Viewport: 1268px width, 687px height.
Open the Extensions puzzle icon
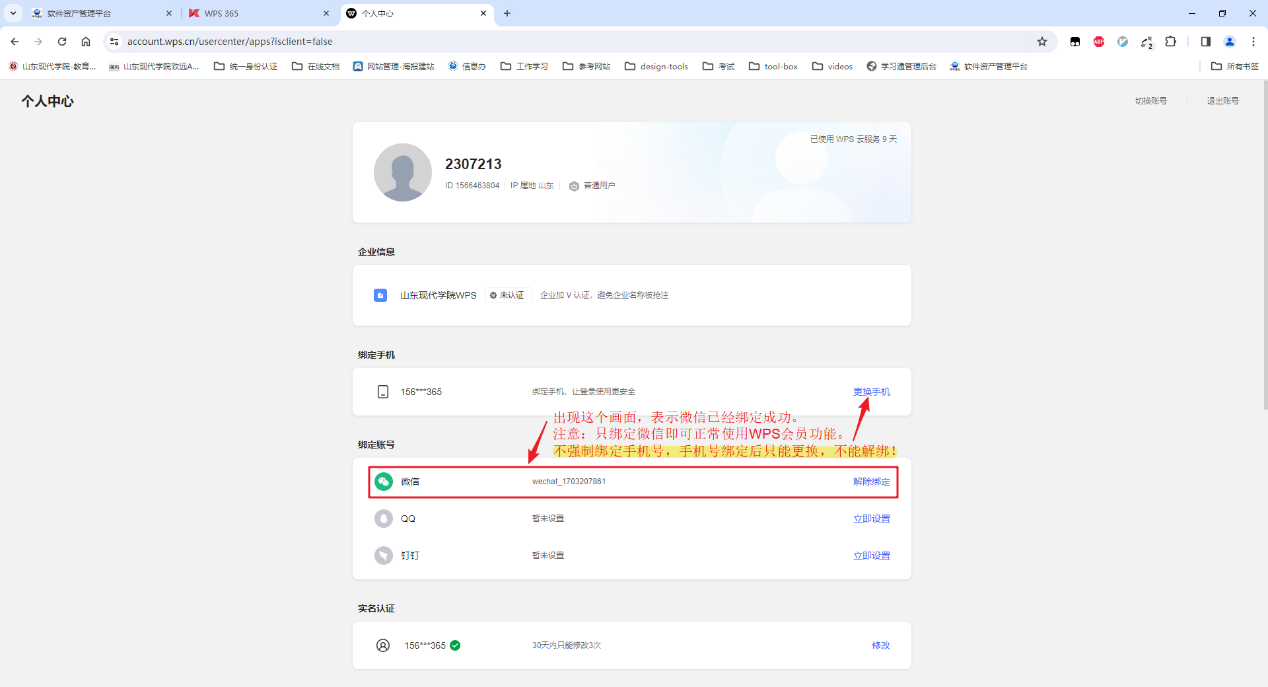point(1171,42)
